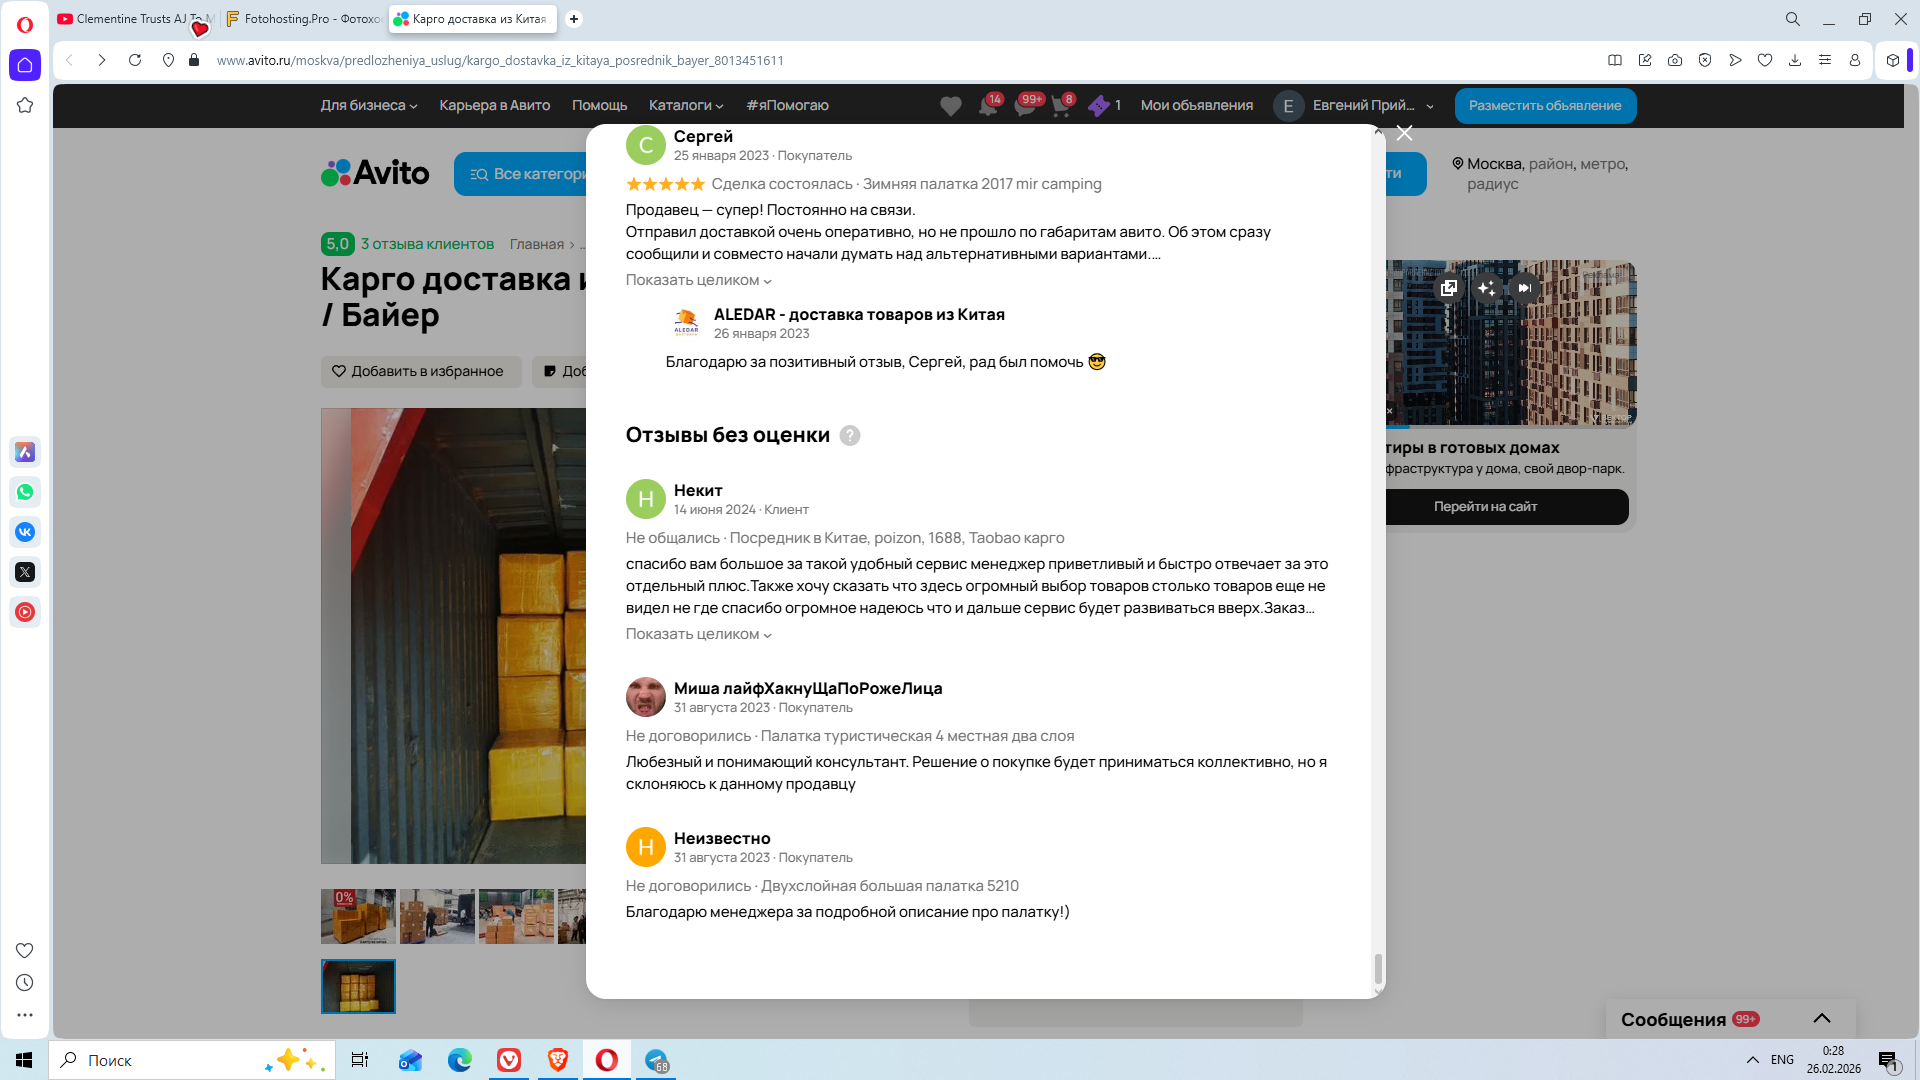Open Avito notifications bell icon
This screenshot has width=1920, height=1080.
(x=988, y=106)
